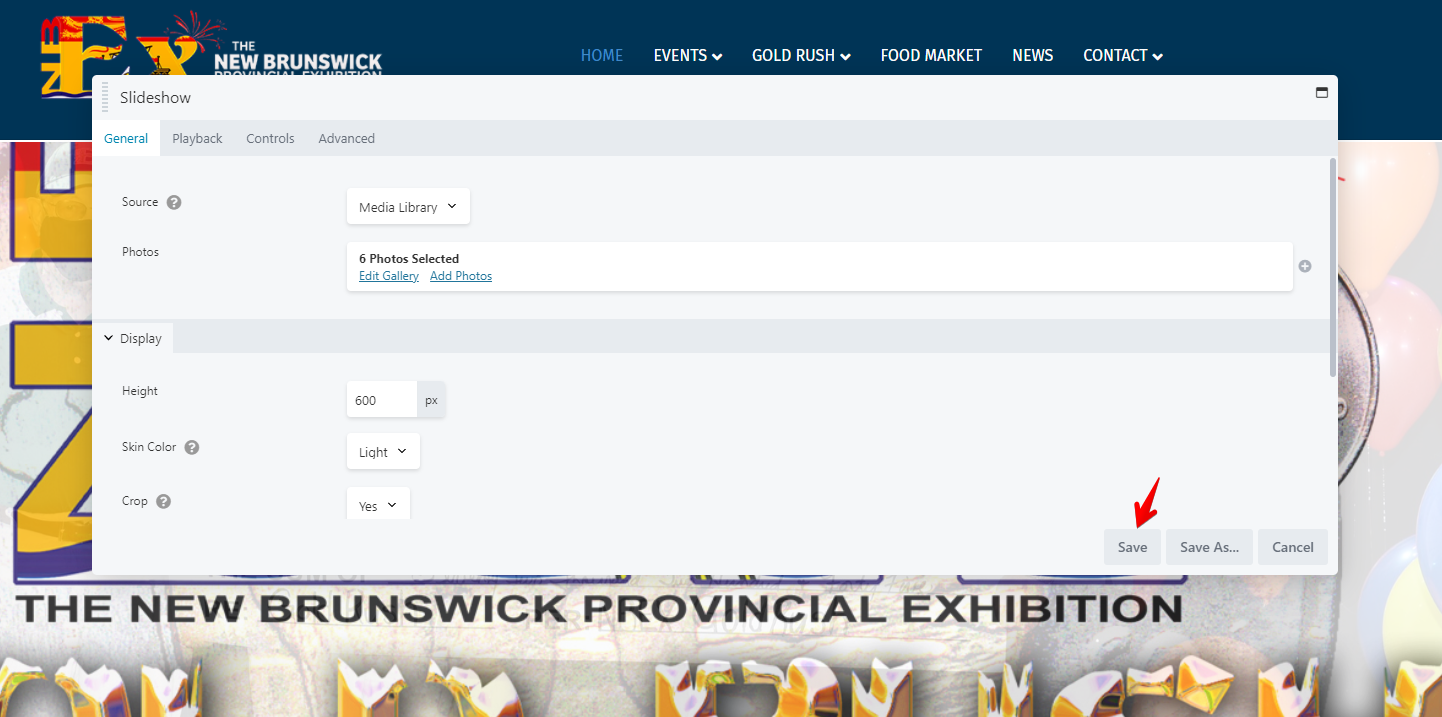Click the New Brunswick Provincial Exhibition logo
This screenshot has width=1442, height=717.
click(x=212, y=56)
